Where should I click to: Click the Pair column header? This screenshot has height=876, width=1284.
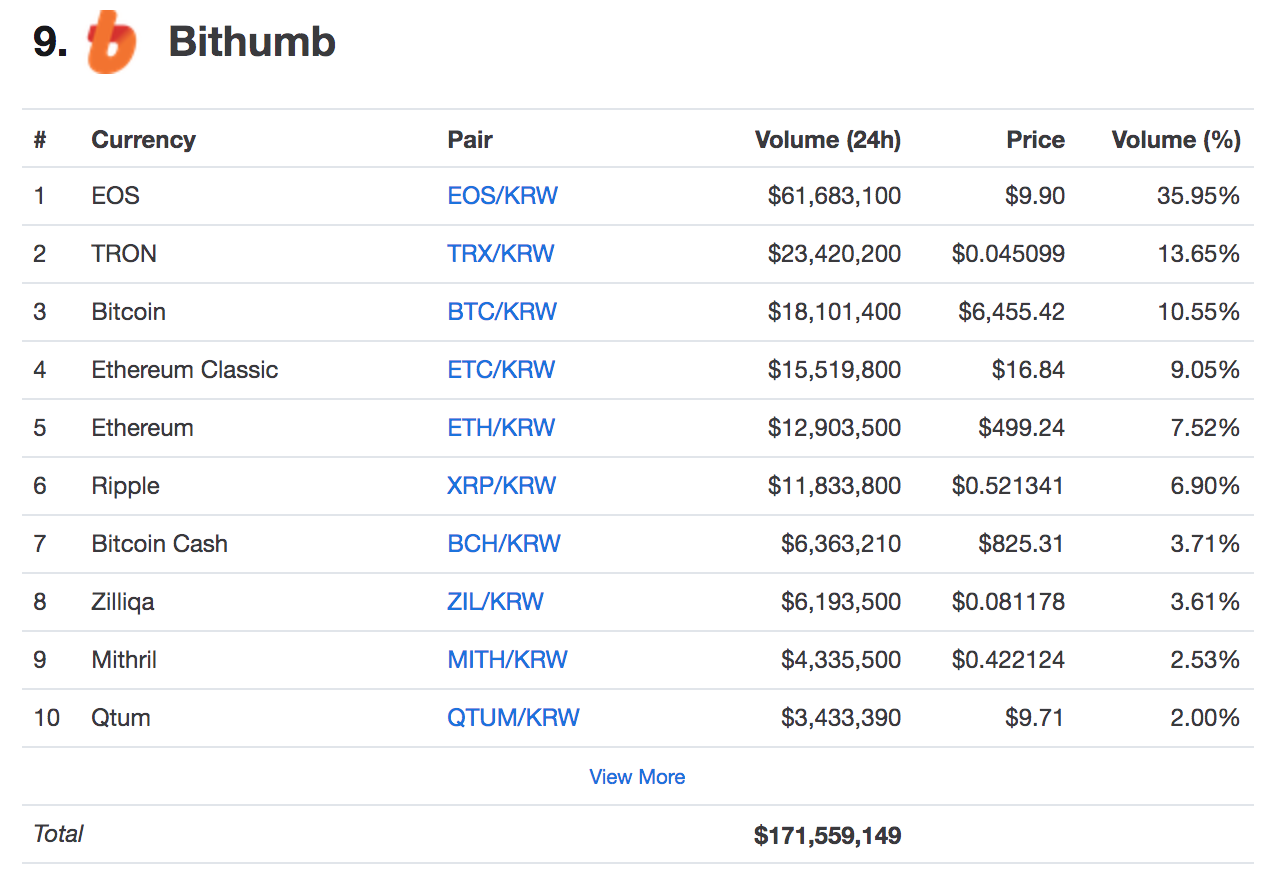(470, 140)
